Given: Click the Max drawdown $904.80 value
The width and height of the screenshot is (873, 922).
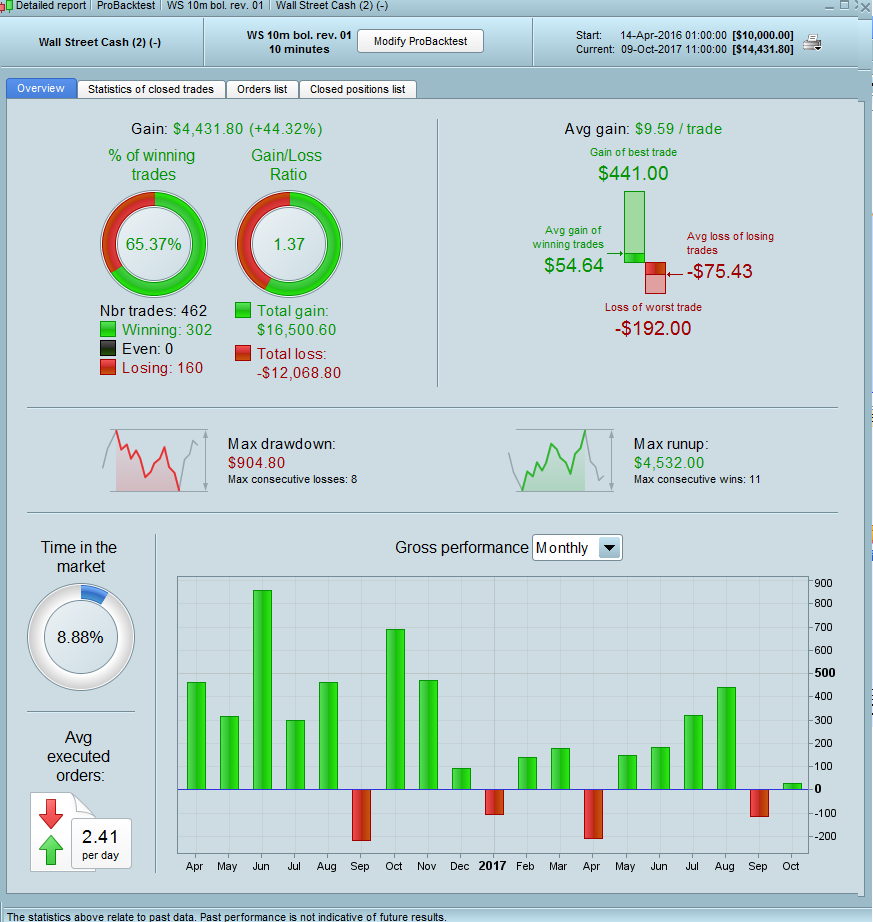Looking at the screenshot, I should (256, 463).
